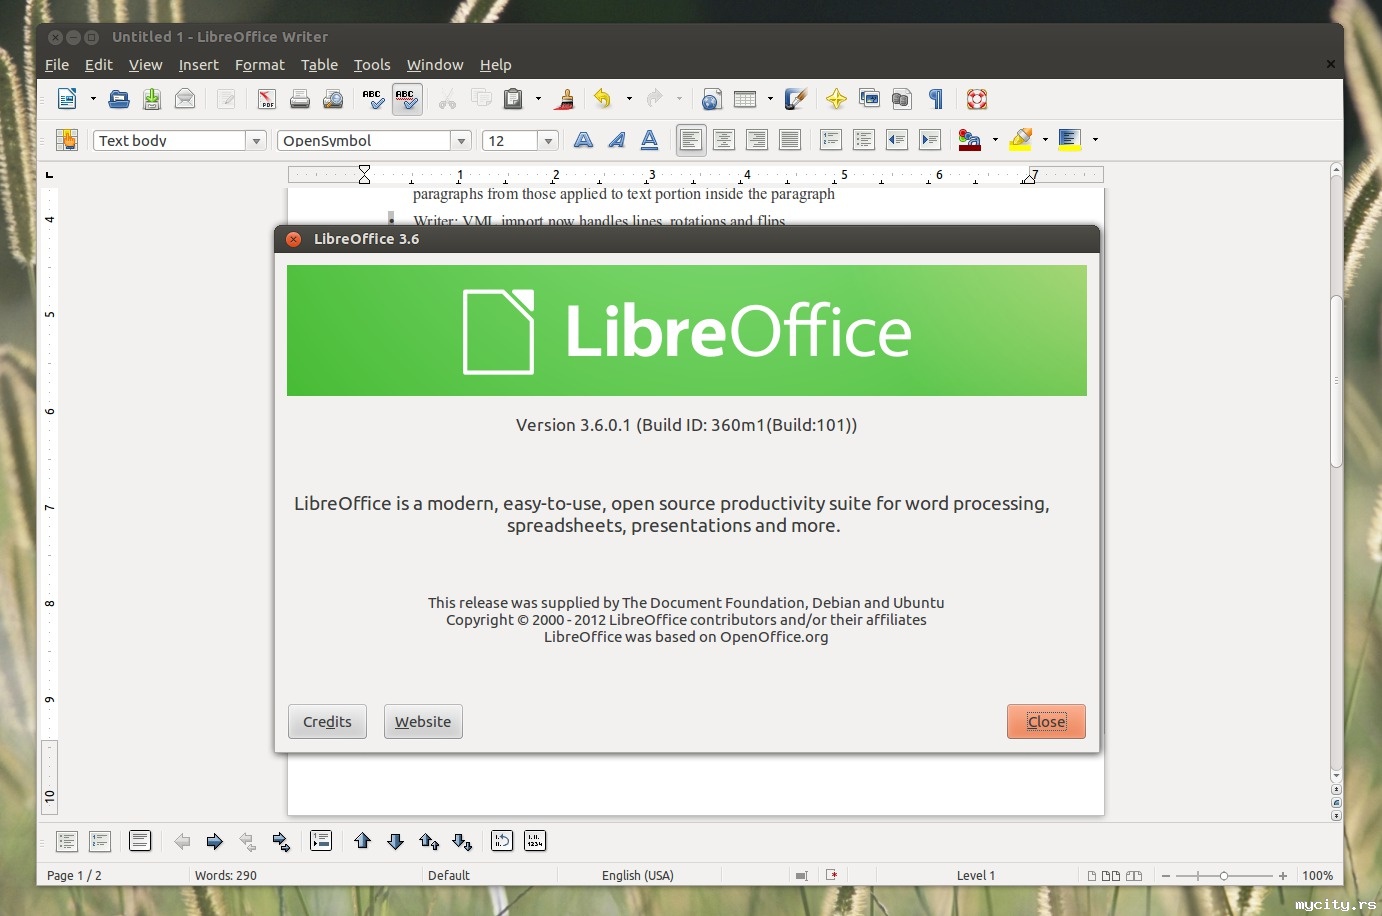This screenshot has width=1382, height=916.
Task: Move list item up
Action: coord(363,841)
